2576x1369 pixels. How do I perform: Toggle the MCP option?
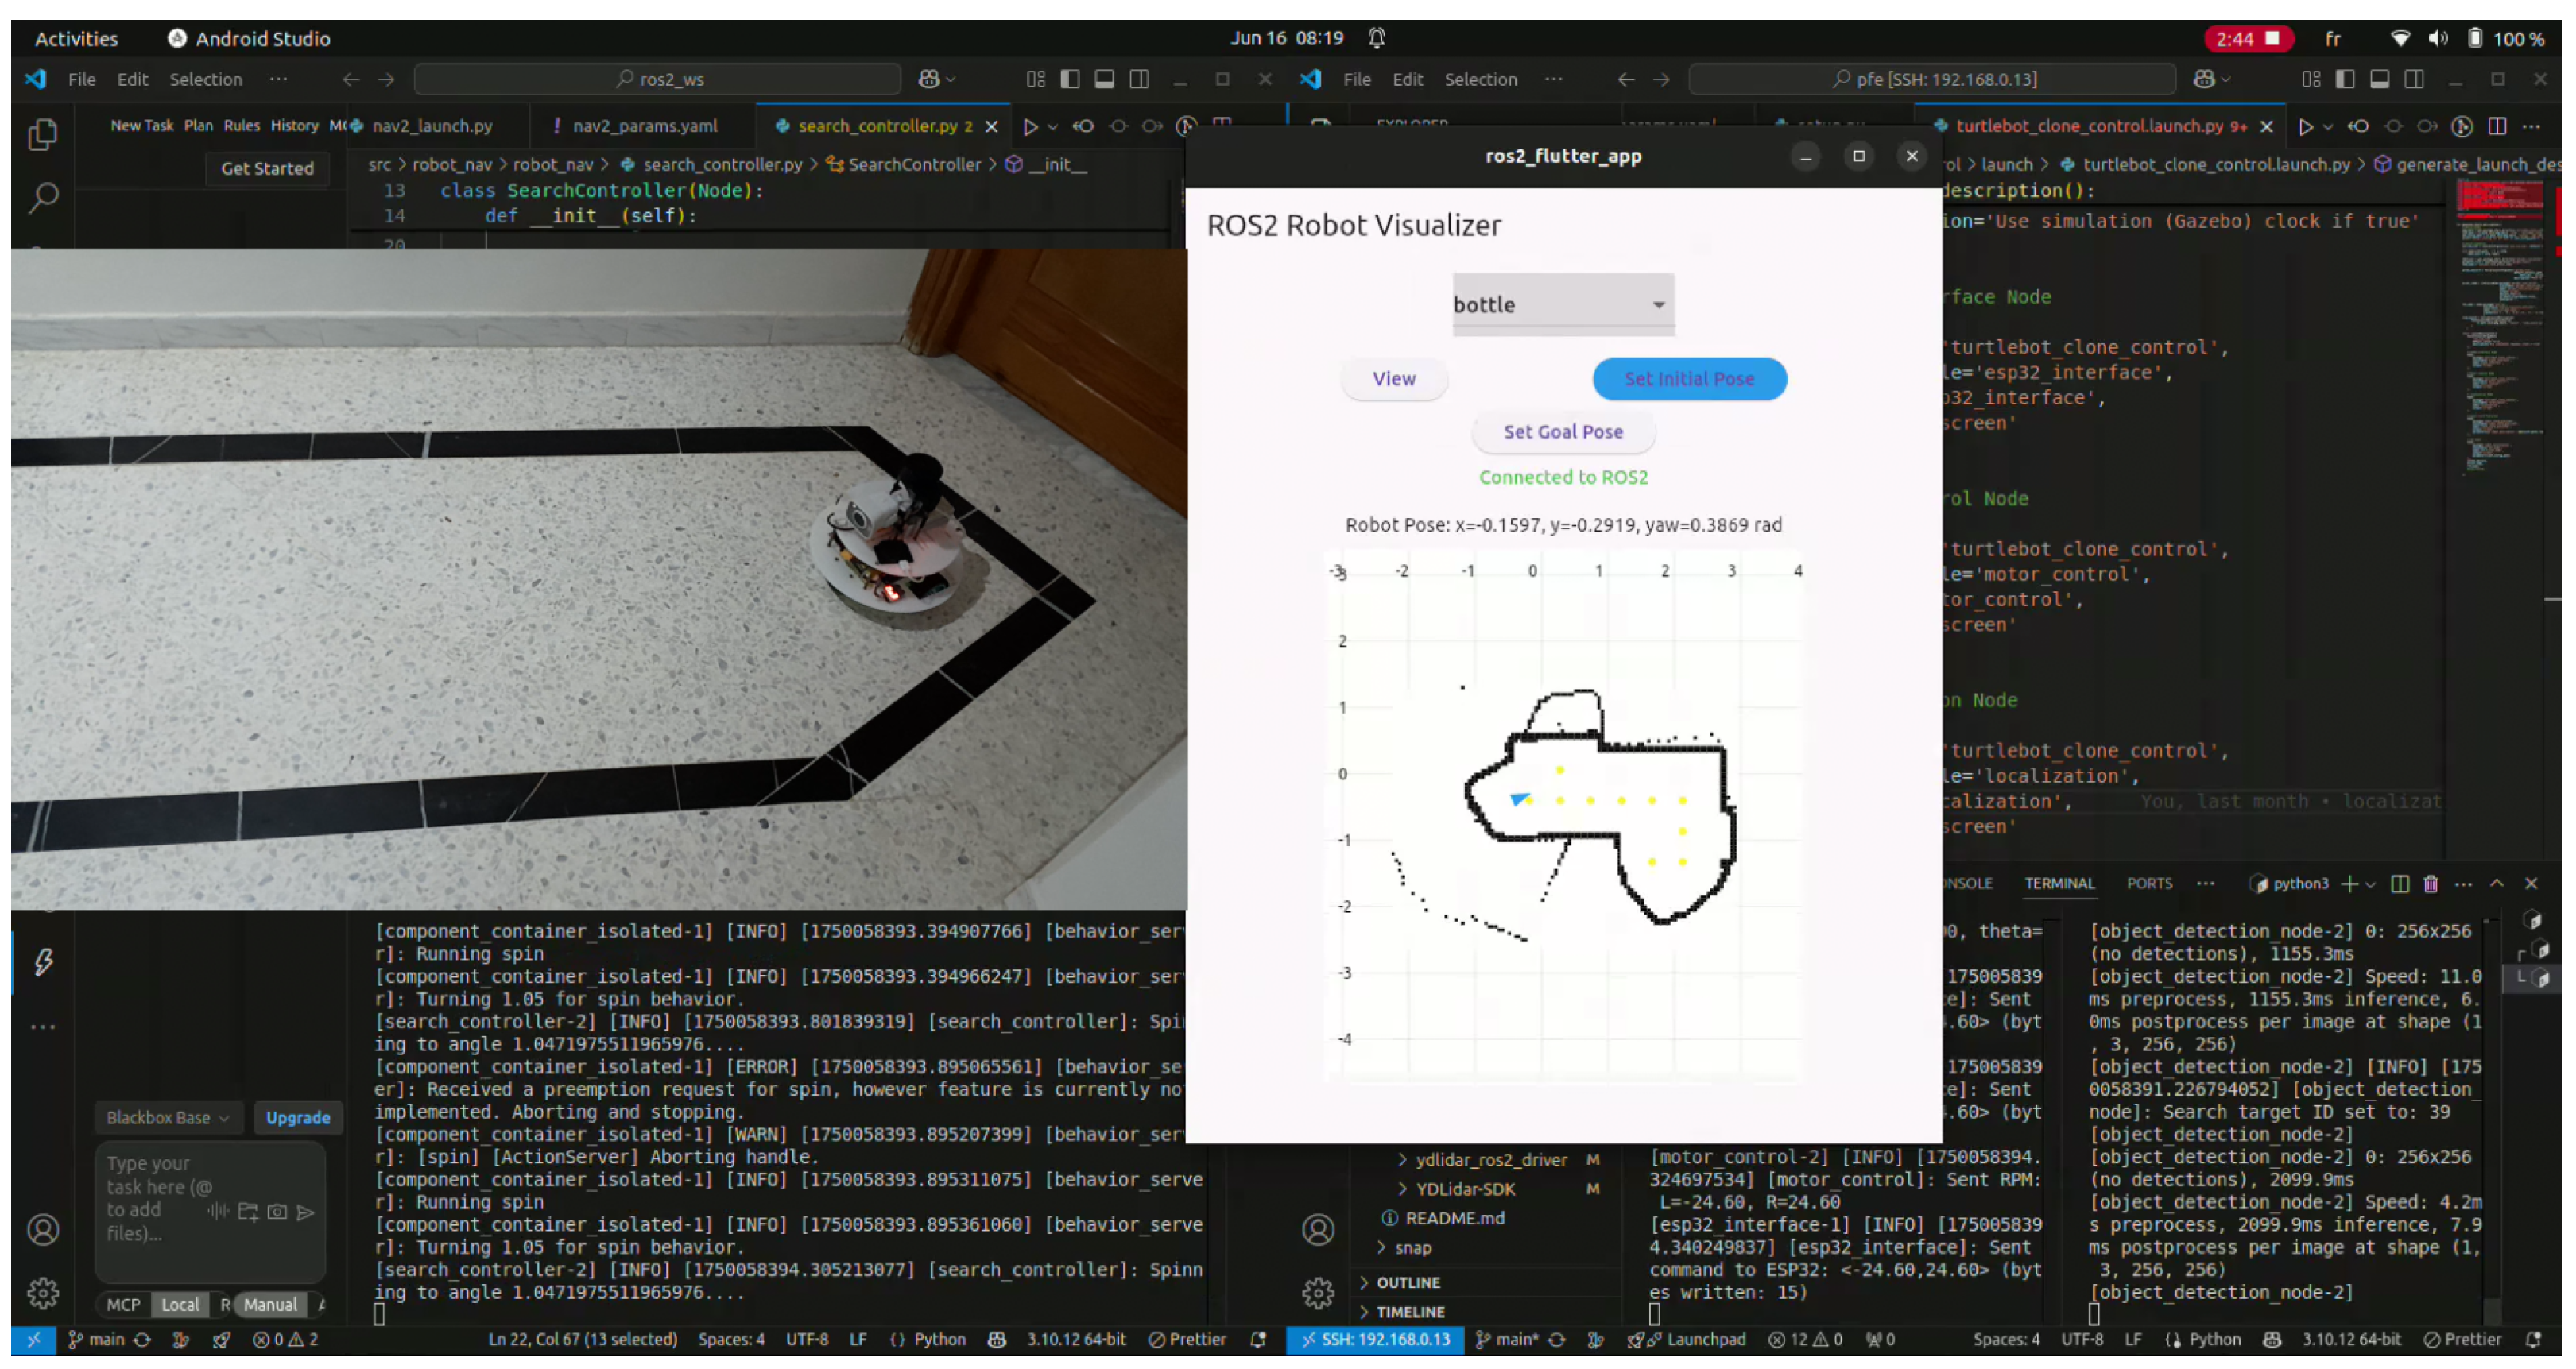pyautogui.click(x=123, y=1305)
